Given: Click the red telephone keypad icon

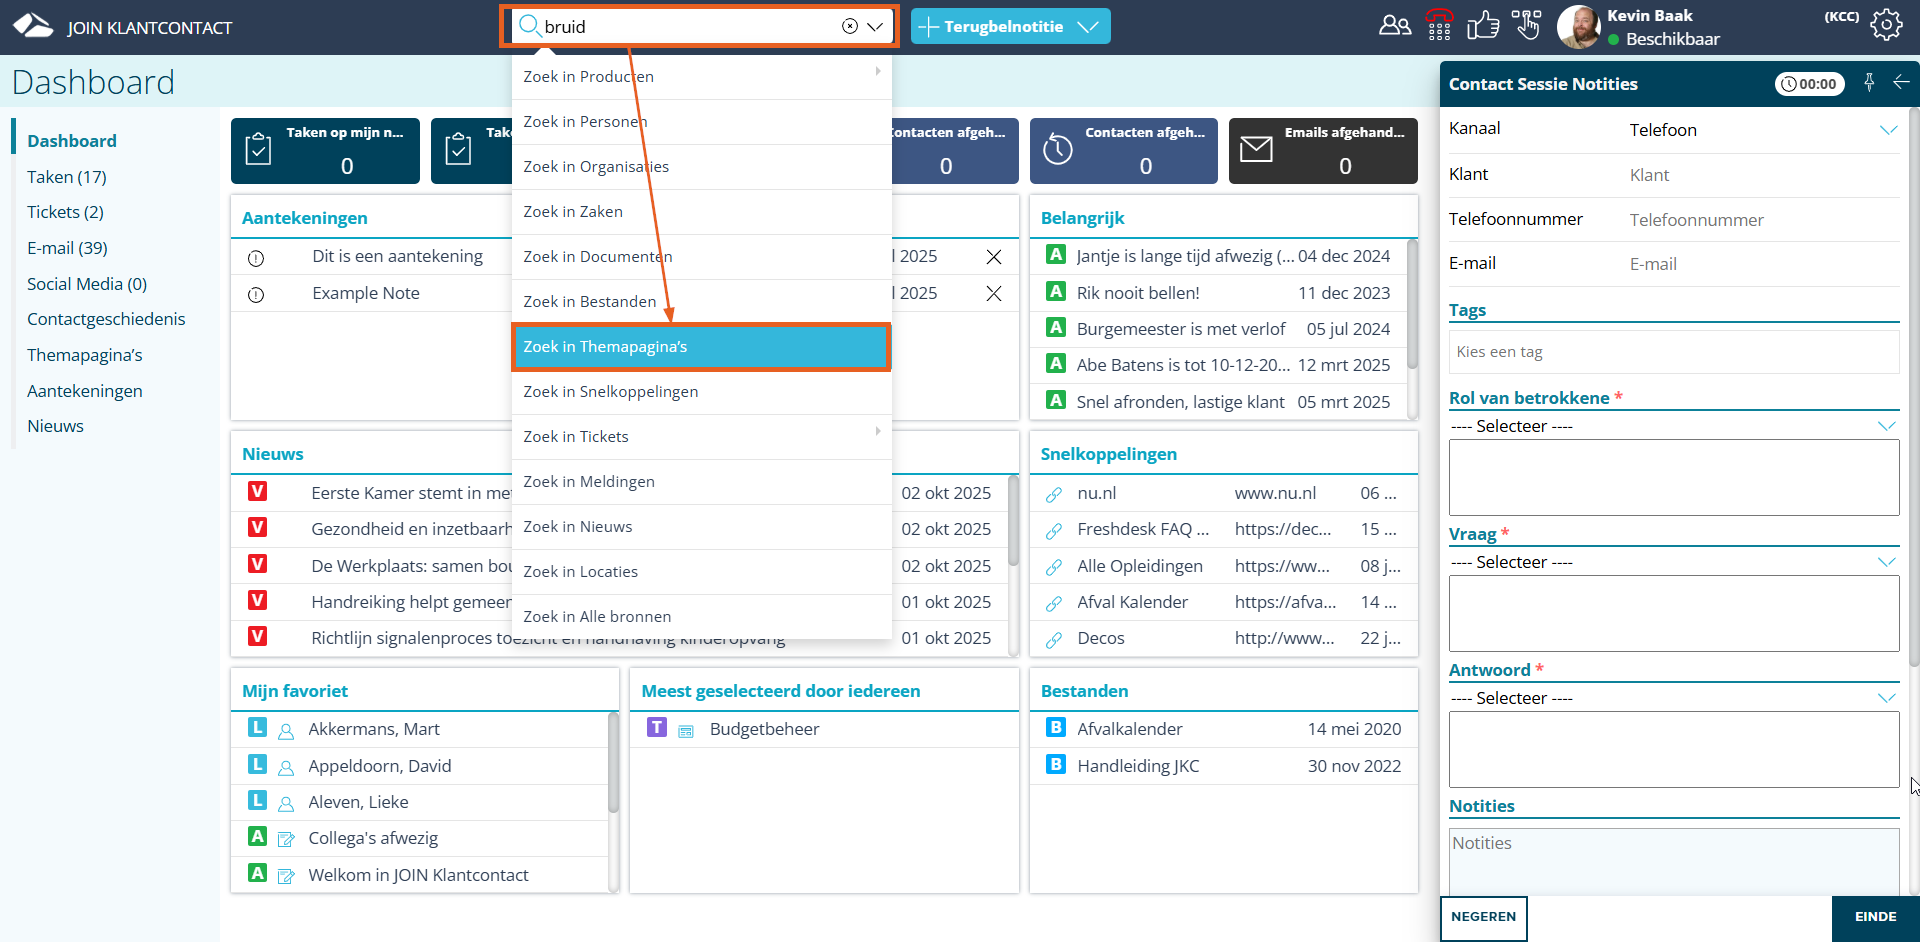Looking at the screenshot, I should coord(1439,25).
